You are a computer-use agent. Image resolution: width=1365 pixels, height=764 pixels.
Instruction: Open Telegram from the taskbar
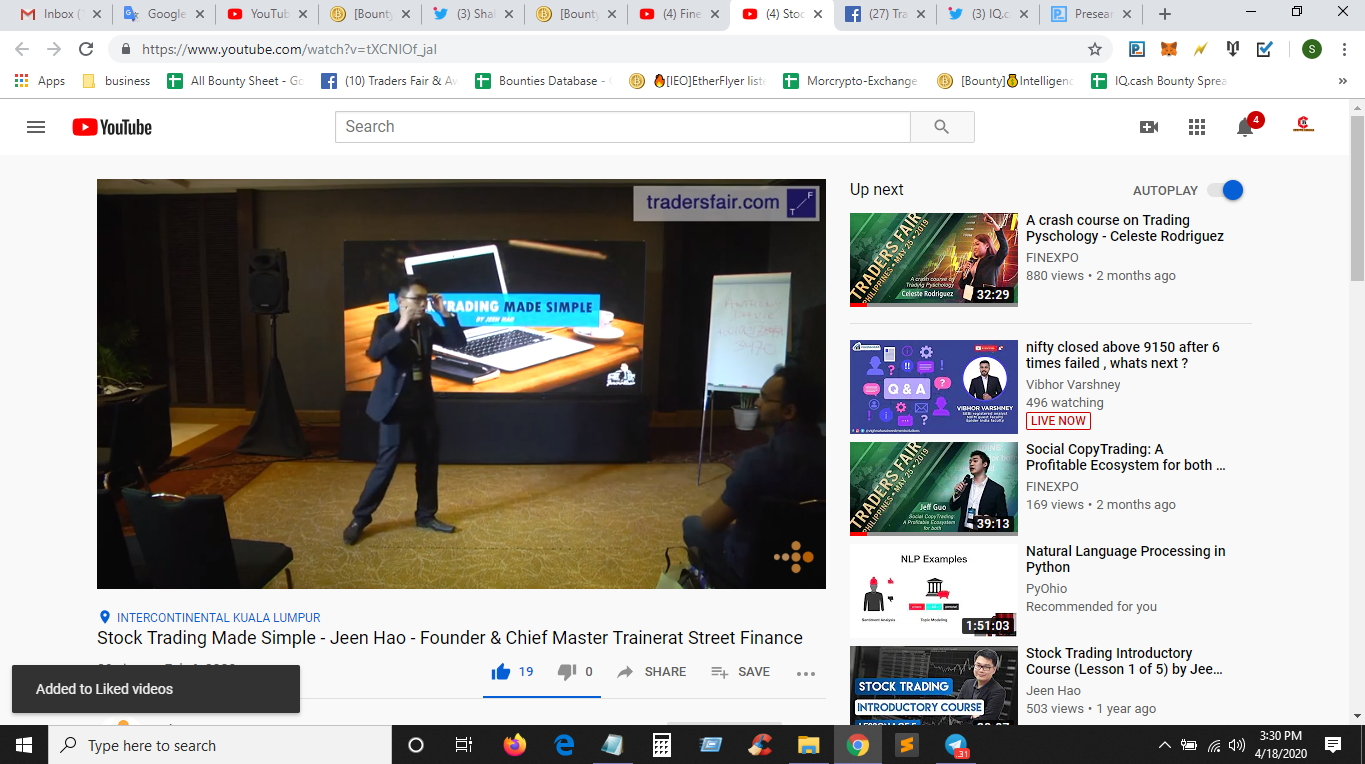coord(956,745)
